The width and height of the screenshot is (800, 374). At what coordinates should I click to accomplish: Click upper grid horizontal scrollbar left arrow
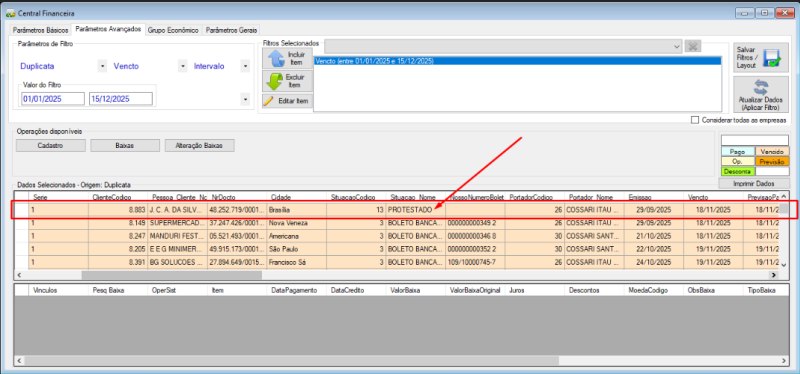tap(20, 275)
